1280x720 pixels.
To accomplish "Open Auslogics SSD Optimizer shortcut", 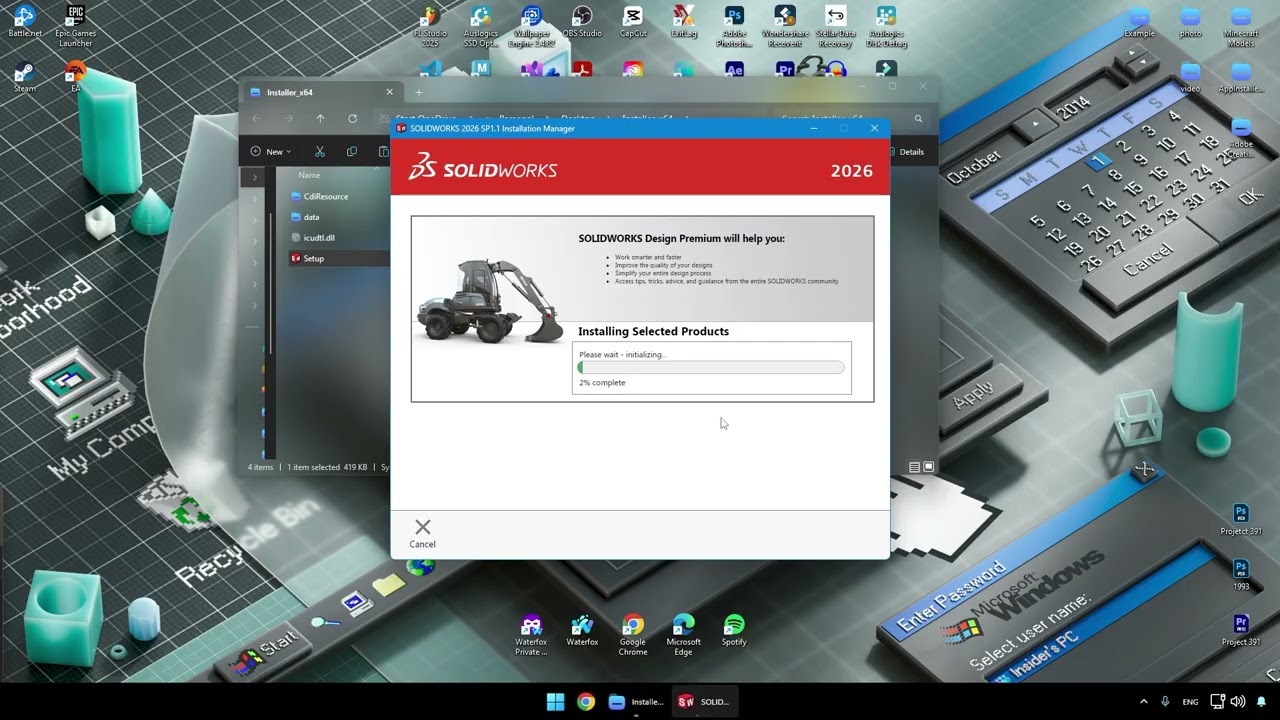I will [481, 26].
